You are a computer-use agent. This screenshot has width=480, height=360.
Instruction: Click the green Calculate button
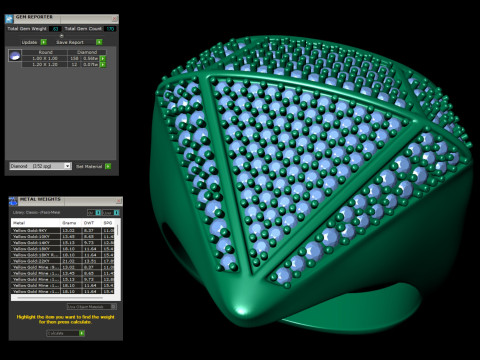(82, 333)
